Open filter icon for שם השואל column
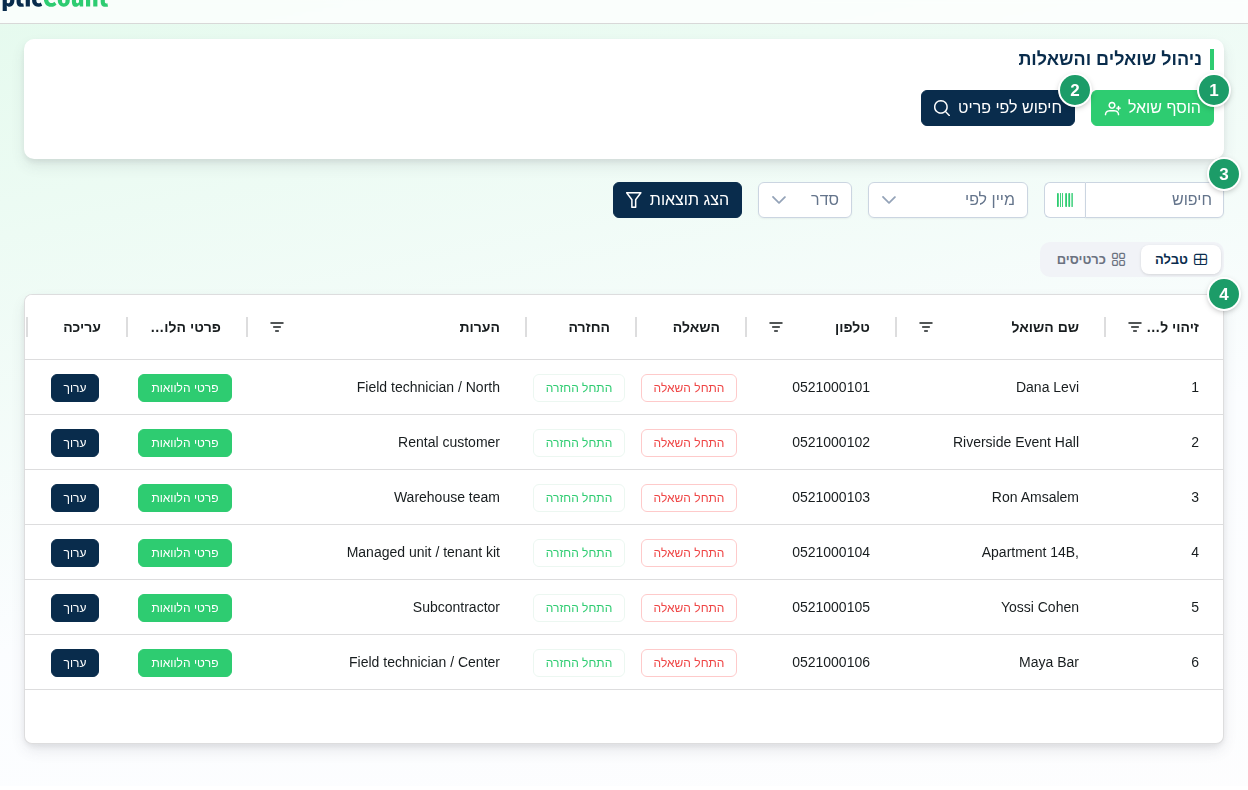Image resolution: width=1248 pixels, height=790 pixels. point(926,327)
